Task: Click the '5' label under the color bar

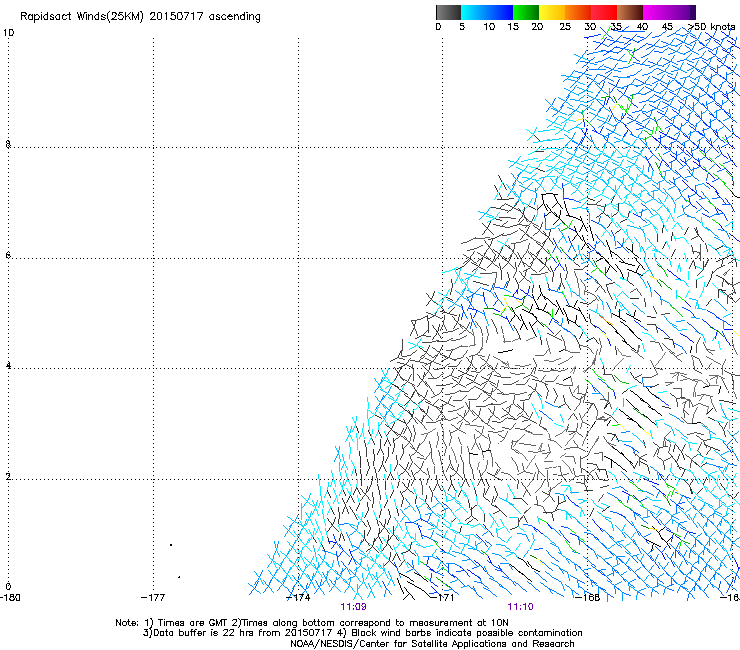Action: 462,27
